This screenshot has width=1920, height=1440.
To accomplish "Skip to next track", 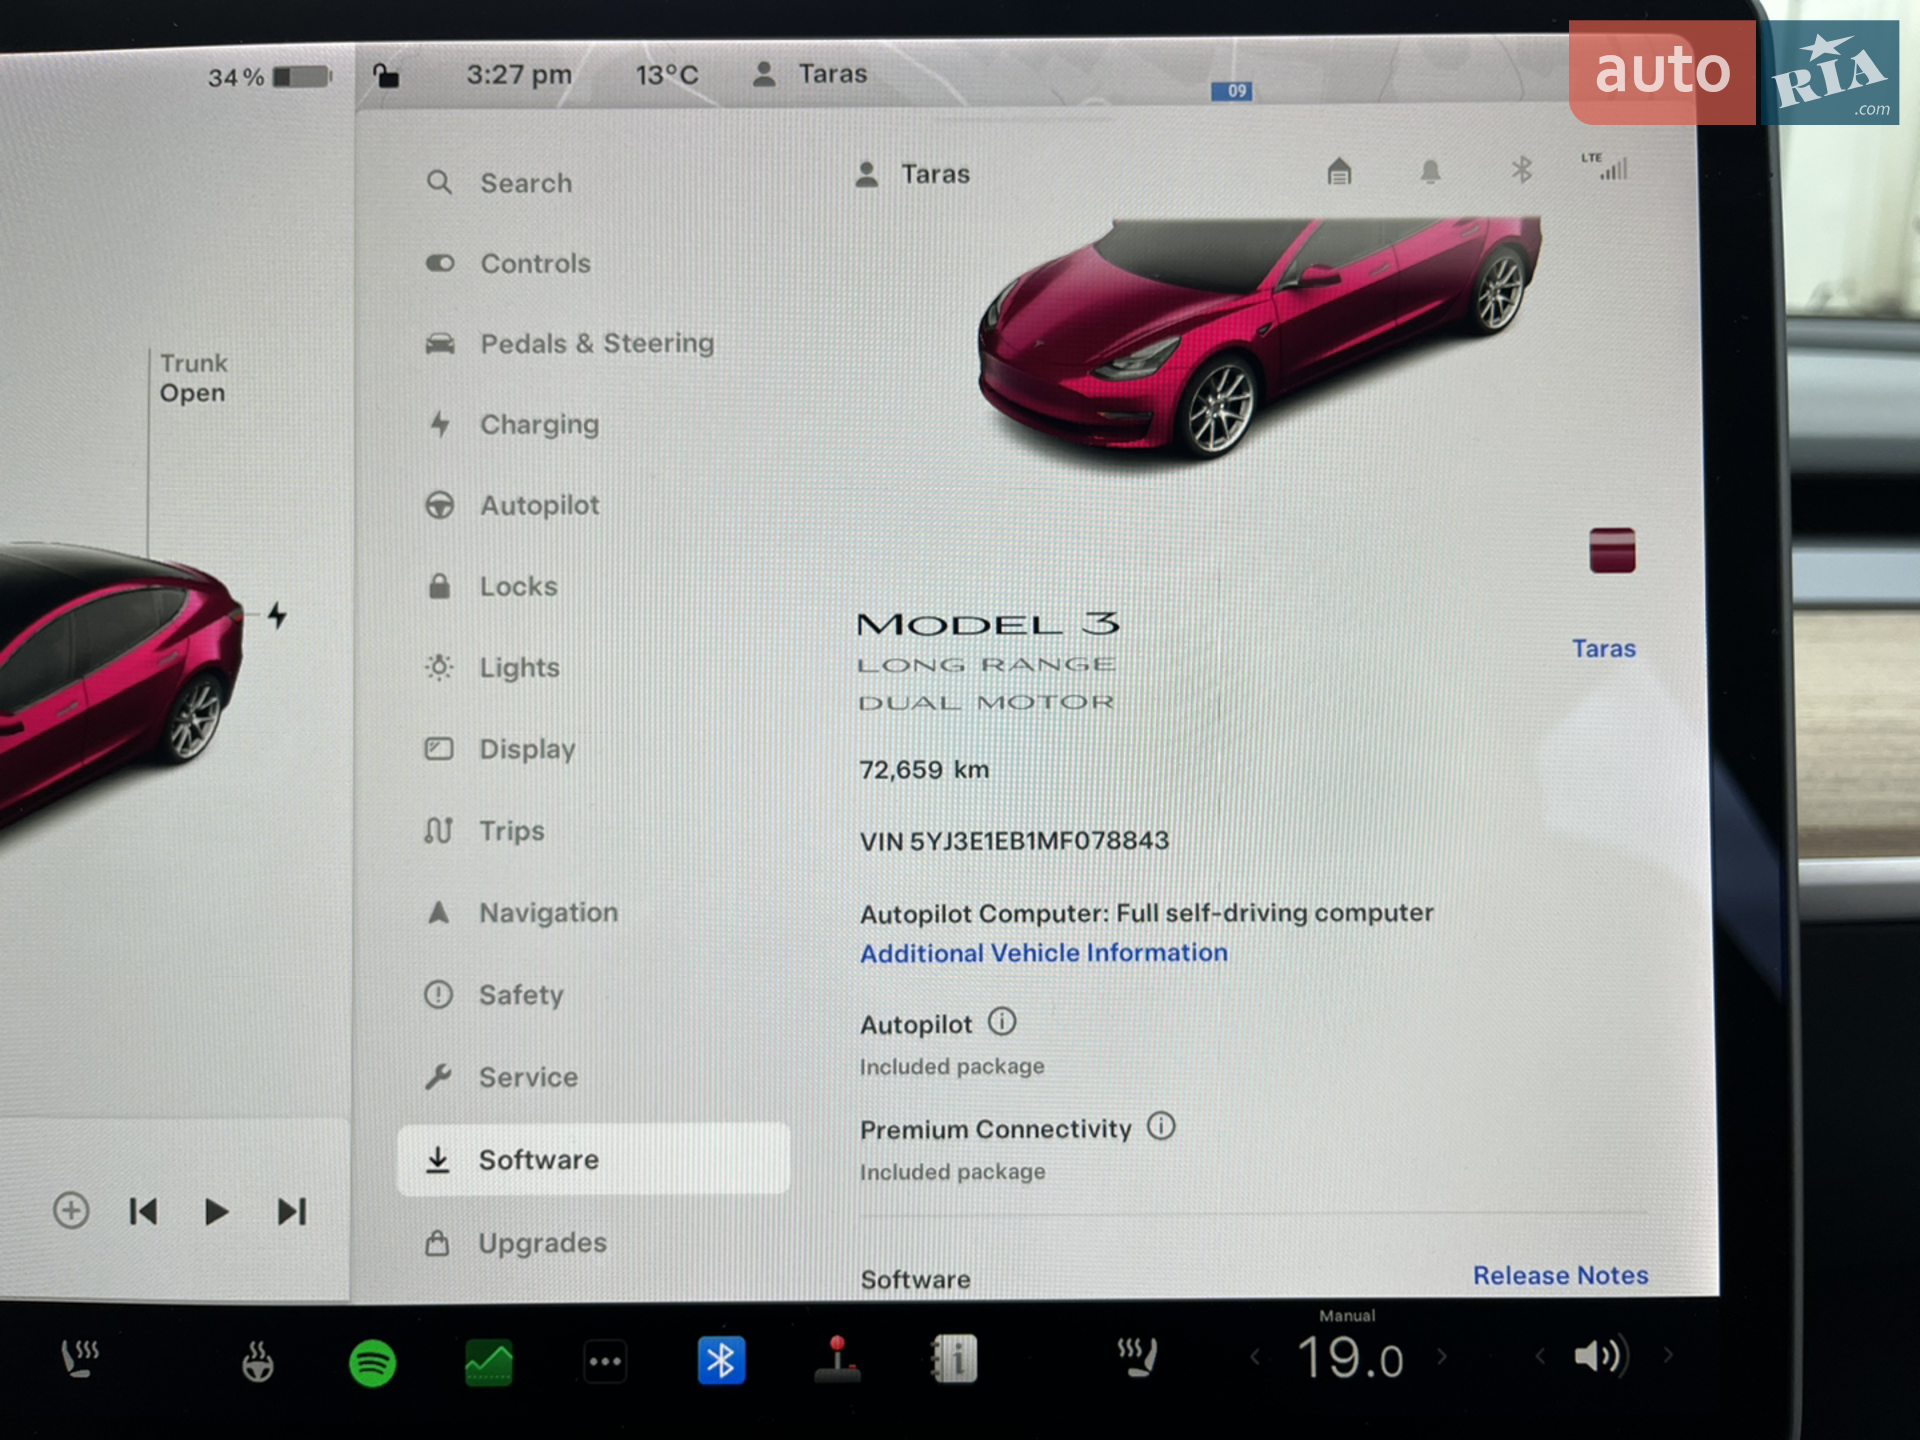I will pos(292,1212).
